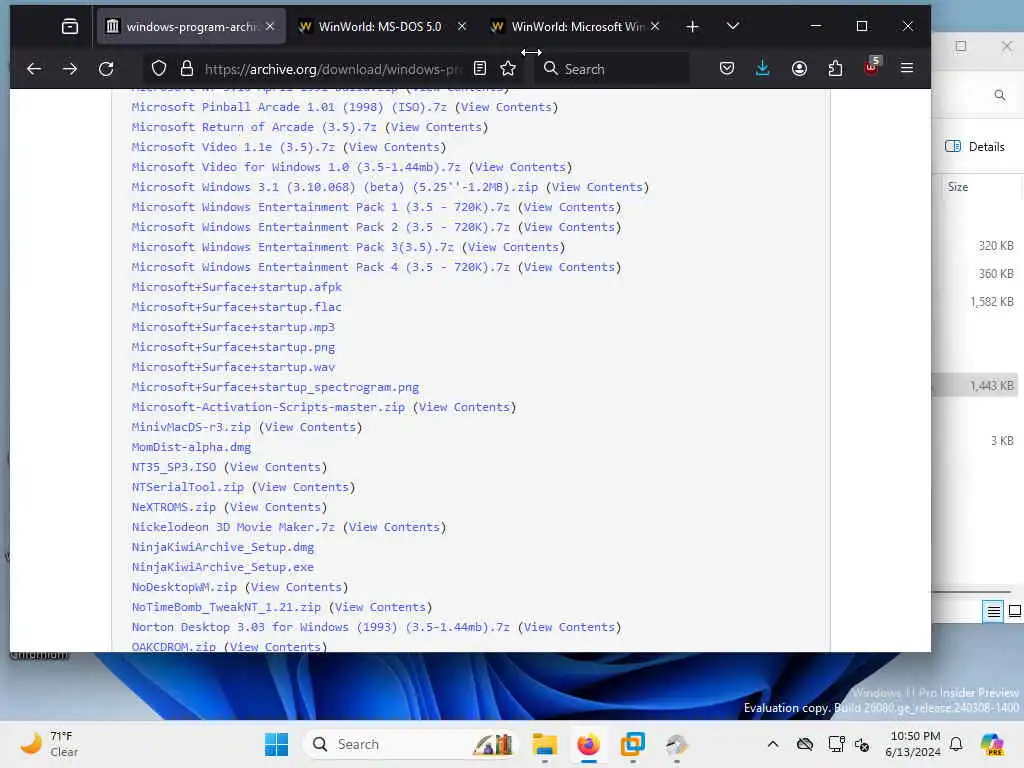This screenshot has width=1024, height=768.
Task: Show hidden system tray icons
Action: tap(773, 744)
